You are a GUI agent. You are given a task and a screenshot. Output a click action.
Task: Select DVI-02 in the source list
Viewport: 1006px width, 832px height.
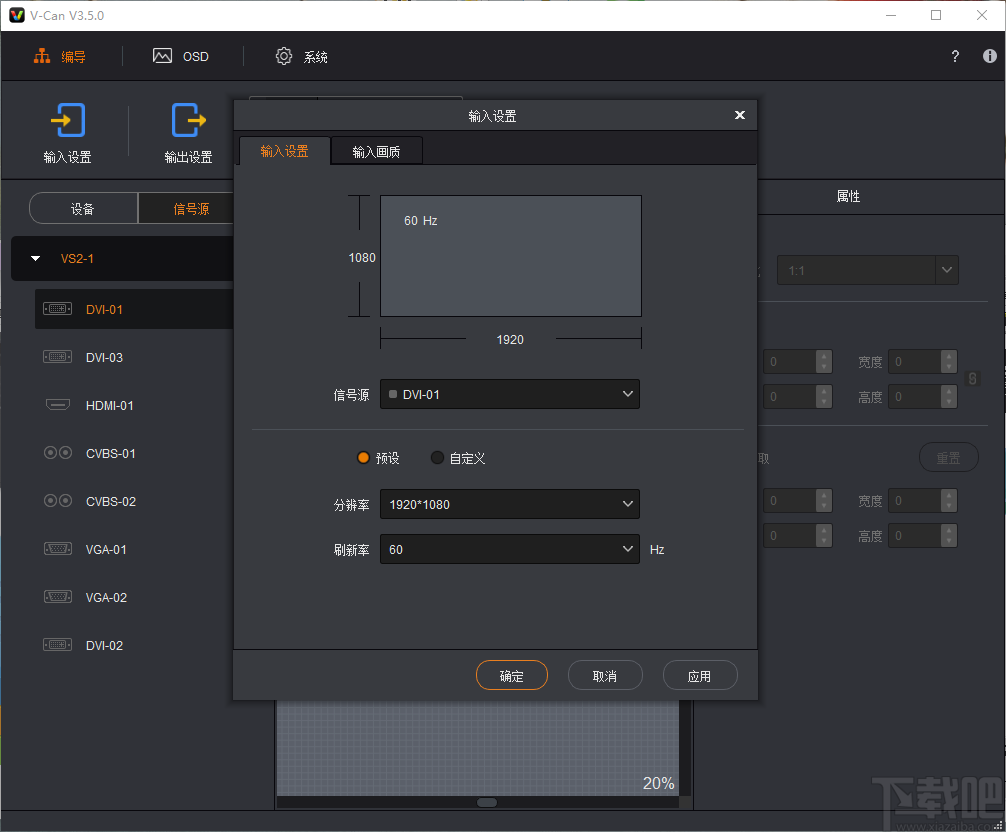coord(133,645)
